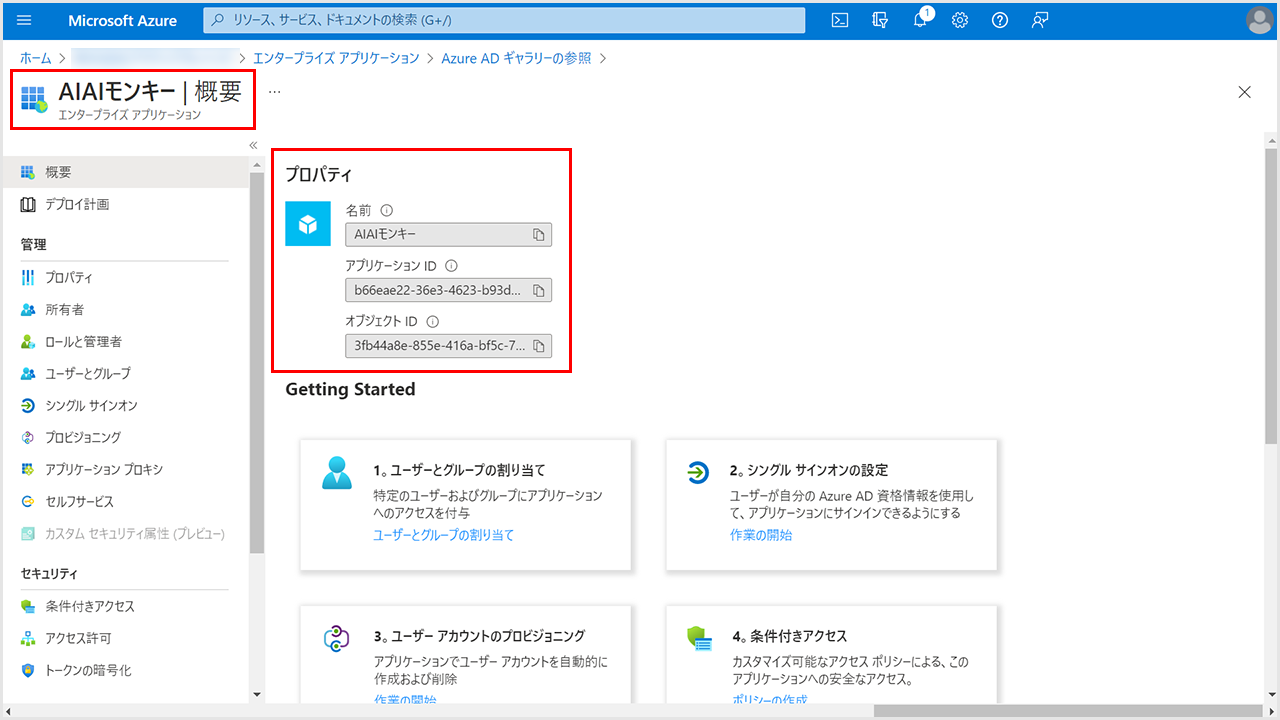Open the hamburger portal menu
Screen dimensions: 1280x720
pos(25,20)
